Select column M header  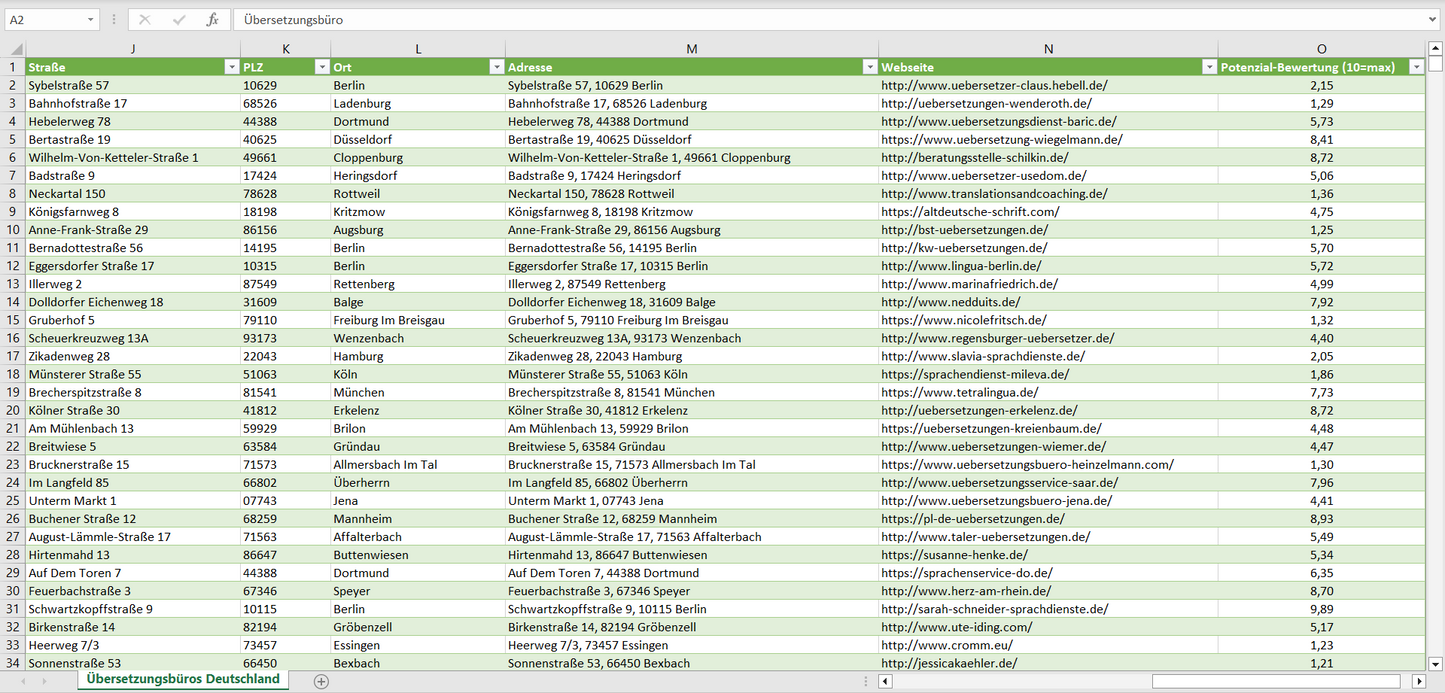[x=692, y=49]
